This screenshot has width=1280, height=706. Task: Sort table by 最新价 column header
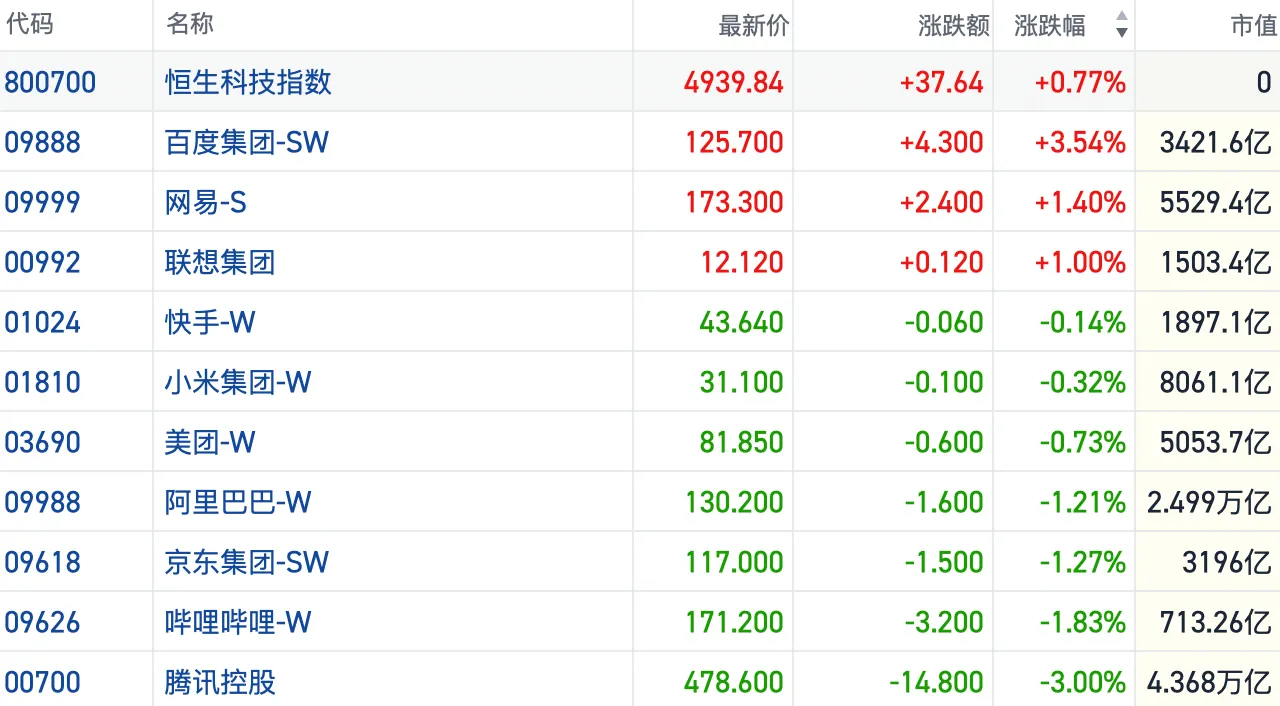[x=753, y=25]
